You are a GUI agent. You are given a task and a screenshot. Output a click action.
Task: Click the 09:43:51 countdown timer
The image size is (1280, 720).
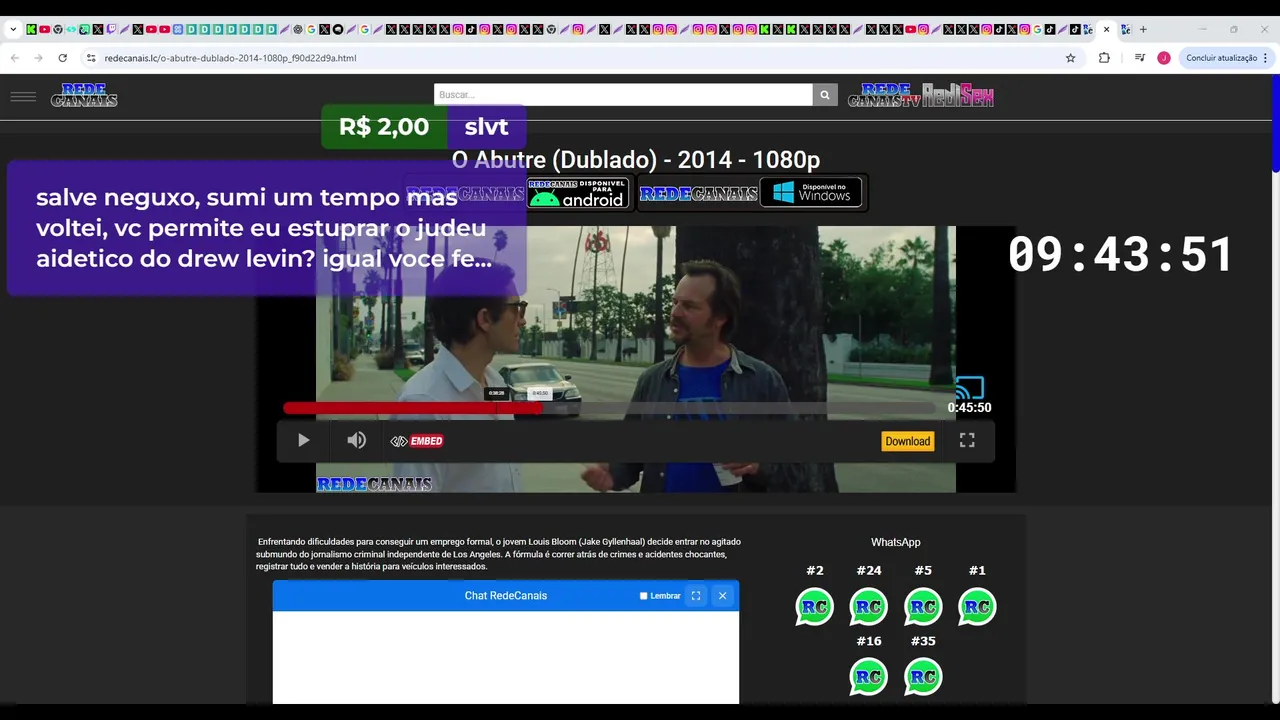pos(1121,254)
